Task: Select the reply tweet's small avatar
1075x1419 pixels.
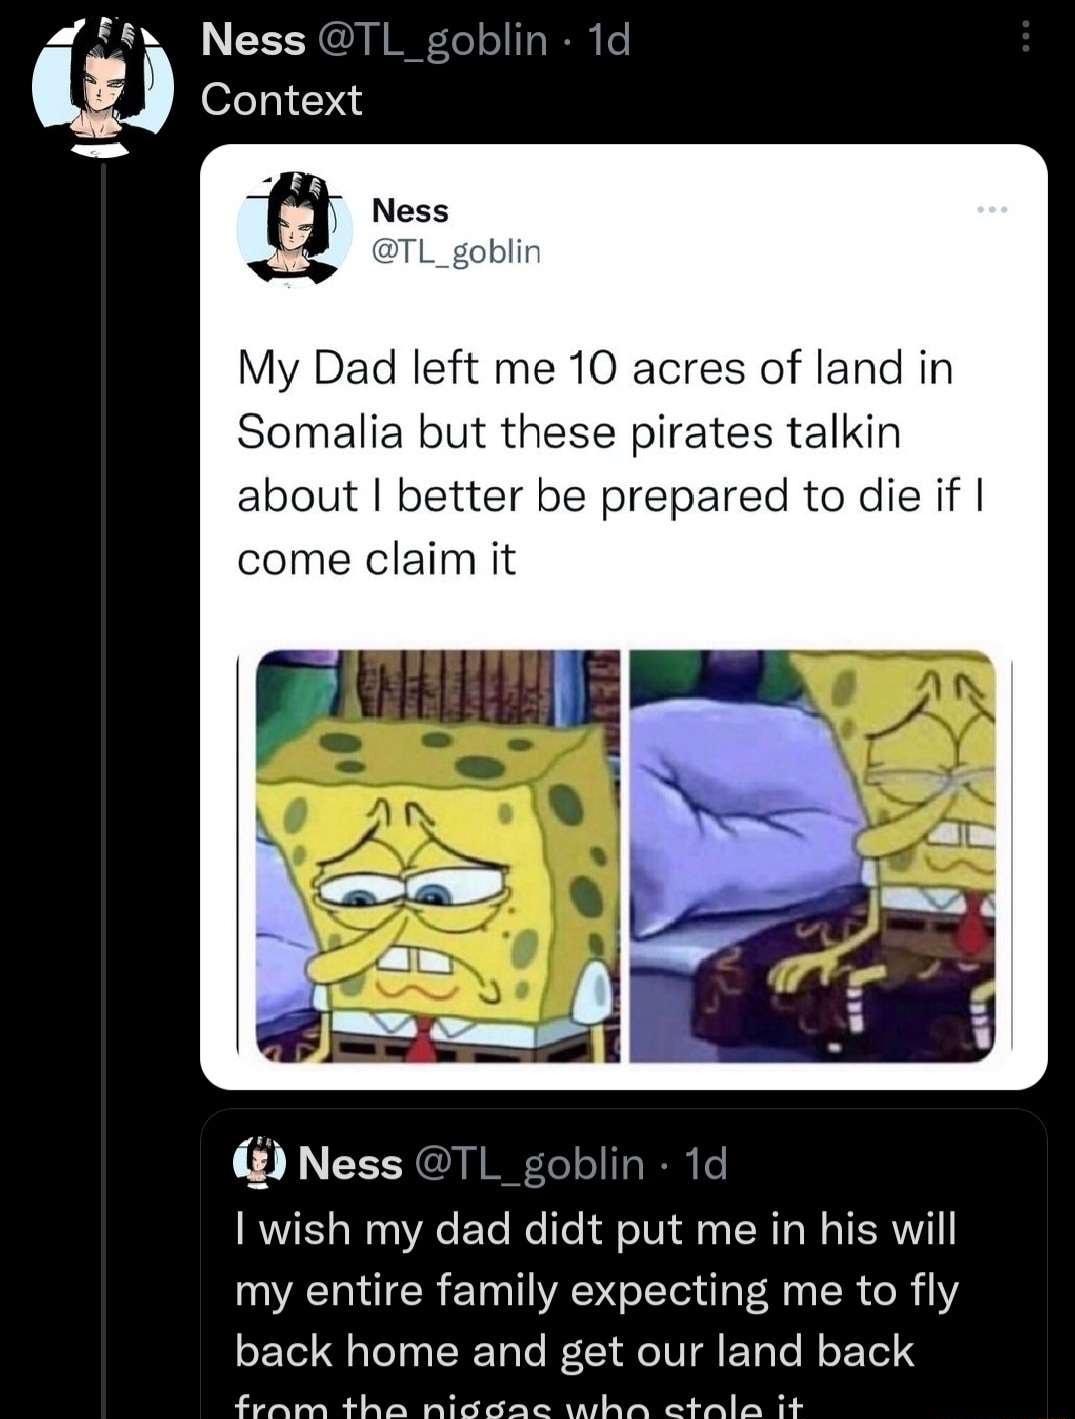Action: click(x=258, y=1163)
